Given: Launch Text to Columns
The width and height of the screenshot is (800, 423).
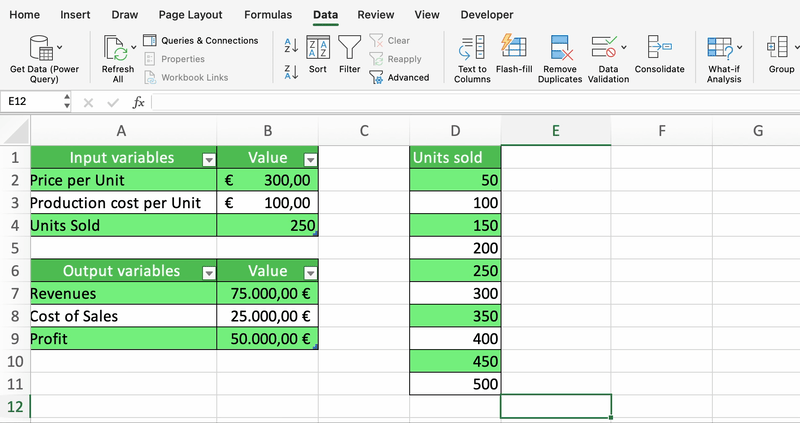Looking at the screenshot, I should tap(472, 59).
